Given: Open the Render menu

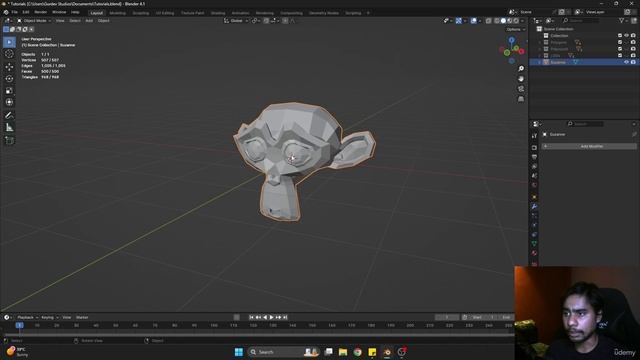Looking at the screenshot, I should click(x=40, y=13).
